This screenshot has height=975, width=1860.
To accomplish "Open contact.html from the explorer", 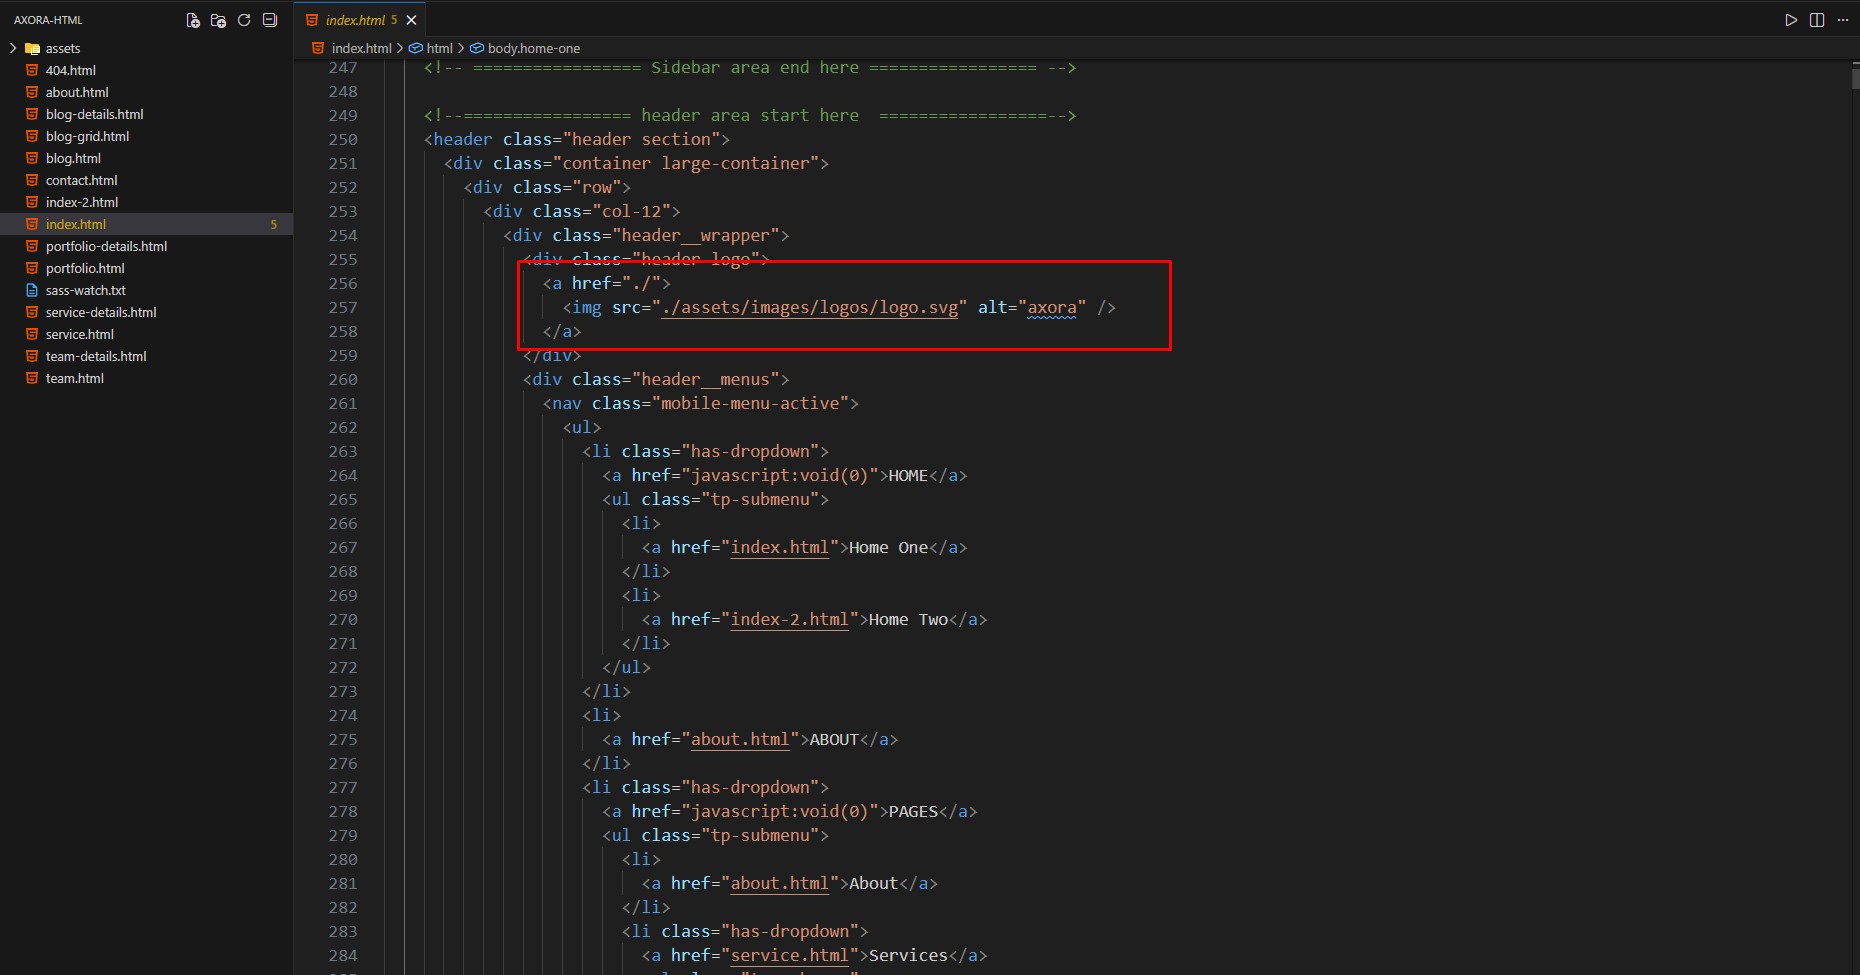I will tap(81, 180).
